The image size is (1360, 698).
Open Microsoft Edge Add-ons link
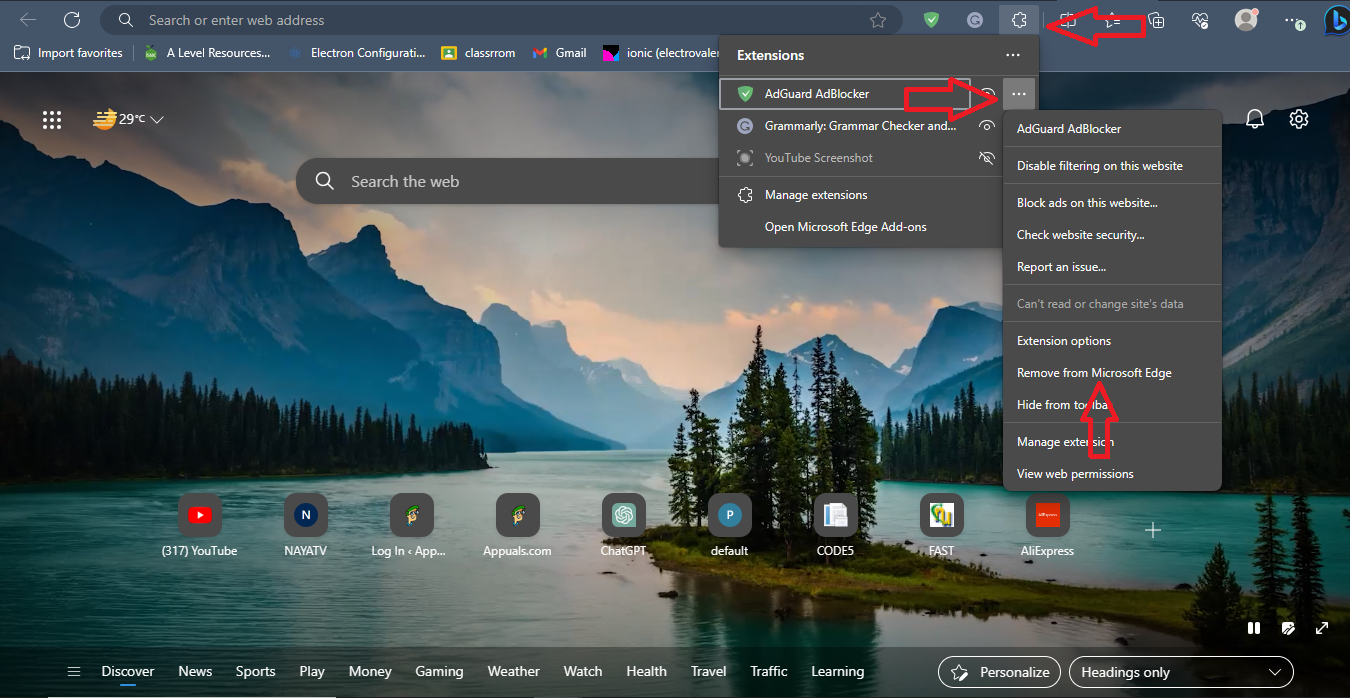pyautogui.click(x=845, y=227)
